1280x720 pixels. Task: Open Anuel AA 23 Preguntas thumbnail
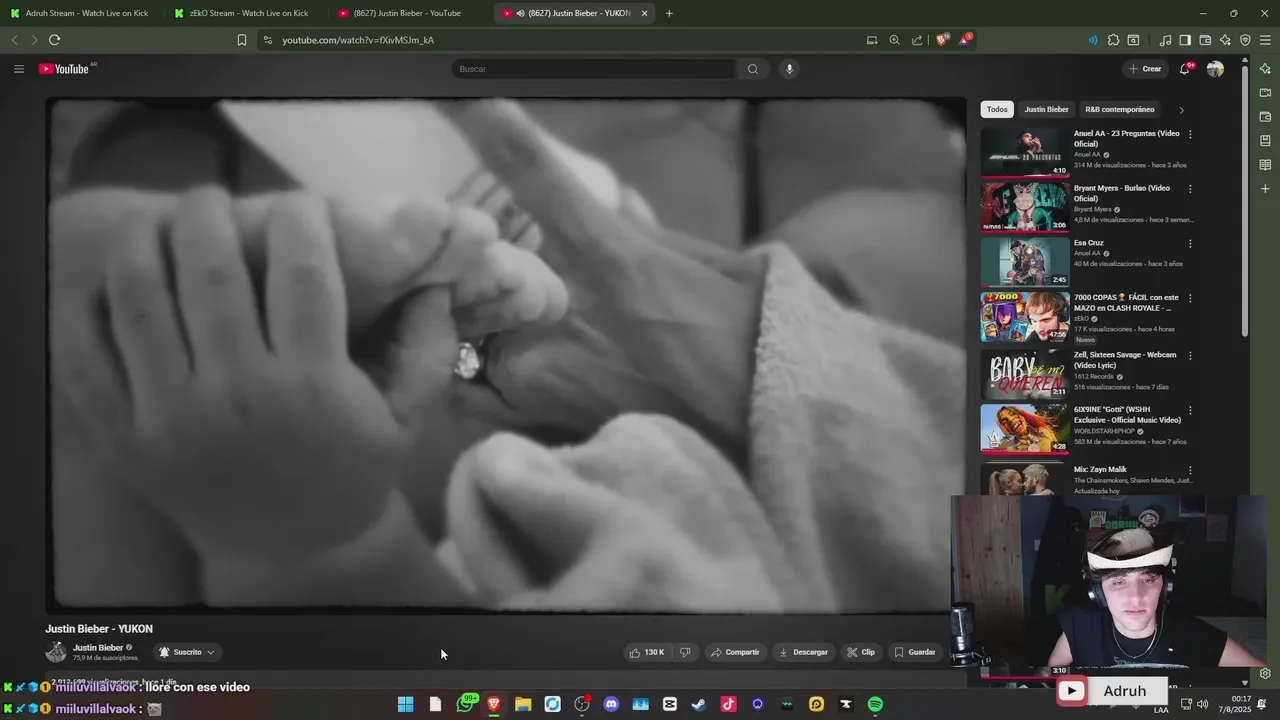click(x=1025, y=152)
